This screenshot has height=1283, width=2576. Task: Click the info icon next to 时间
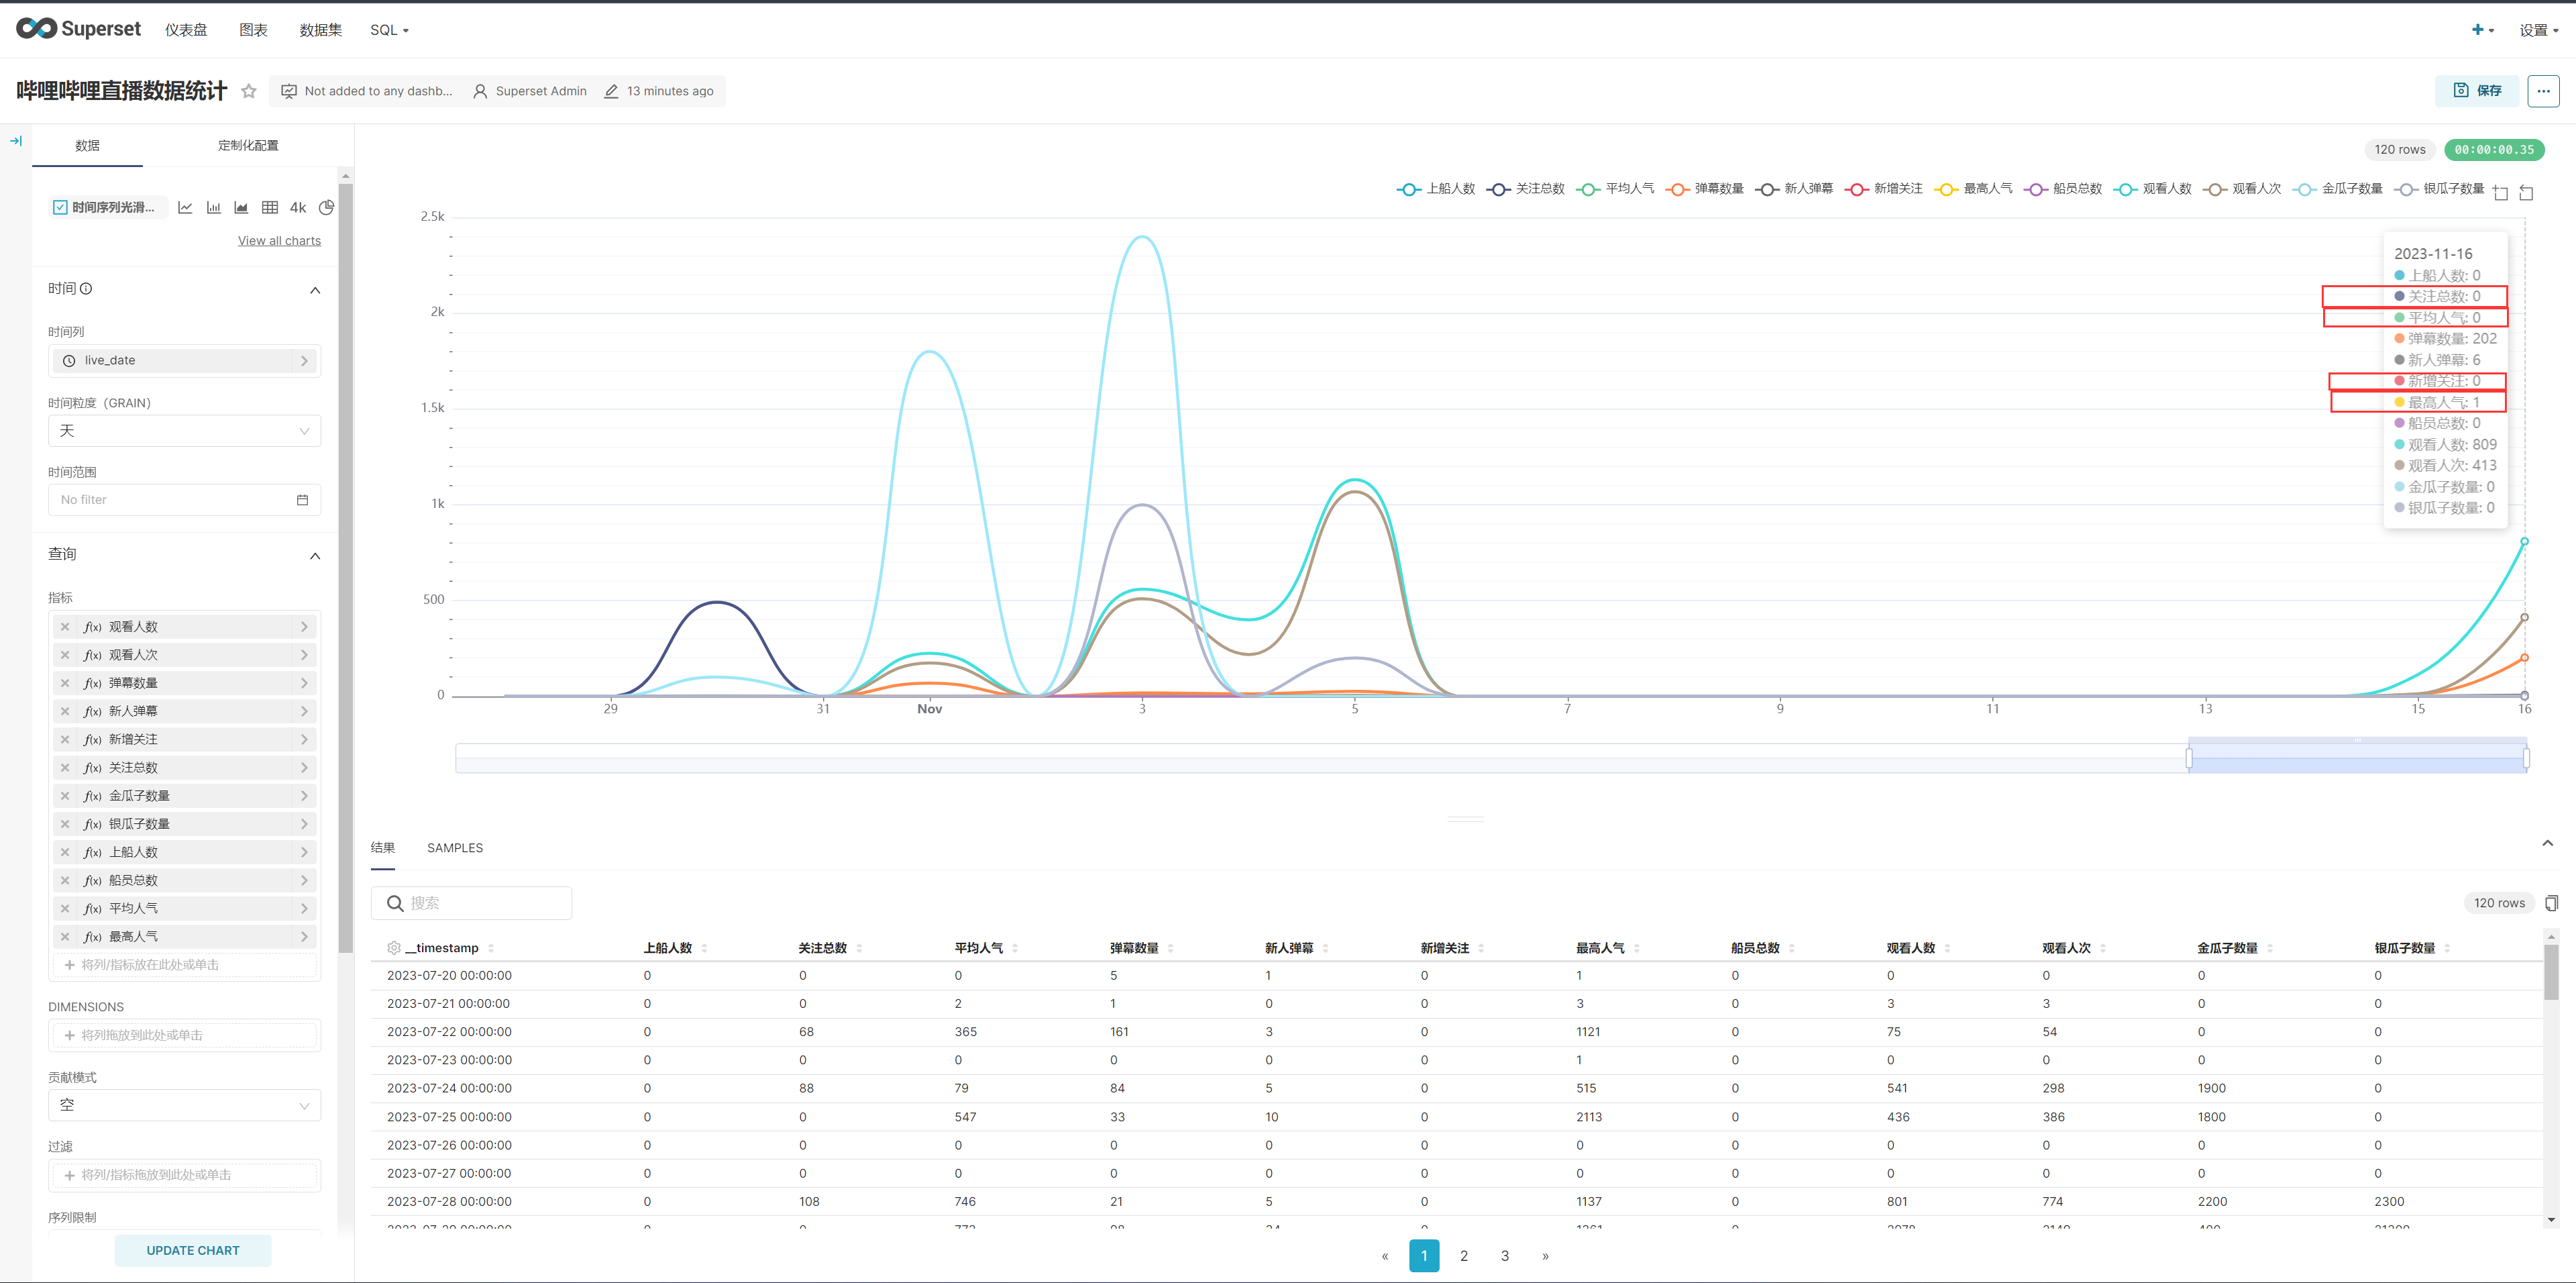pos(86,288)
